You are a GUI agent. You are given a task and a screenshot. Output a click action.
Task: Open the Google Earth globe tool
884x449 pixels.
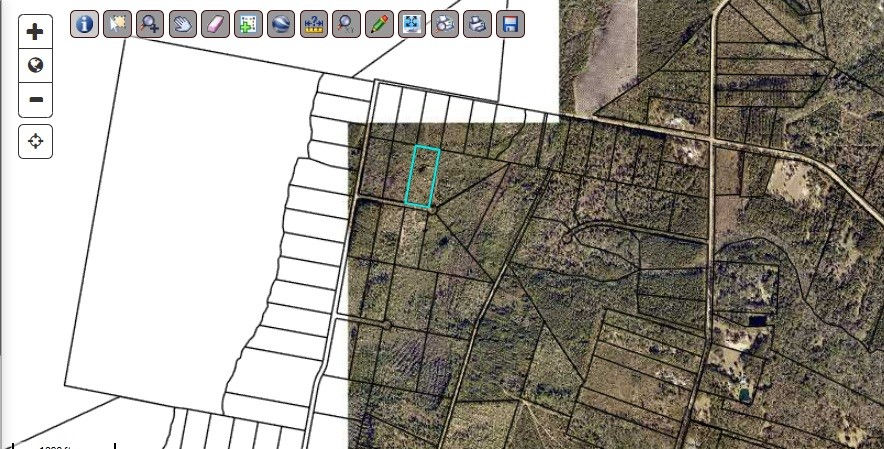281,24
